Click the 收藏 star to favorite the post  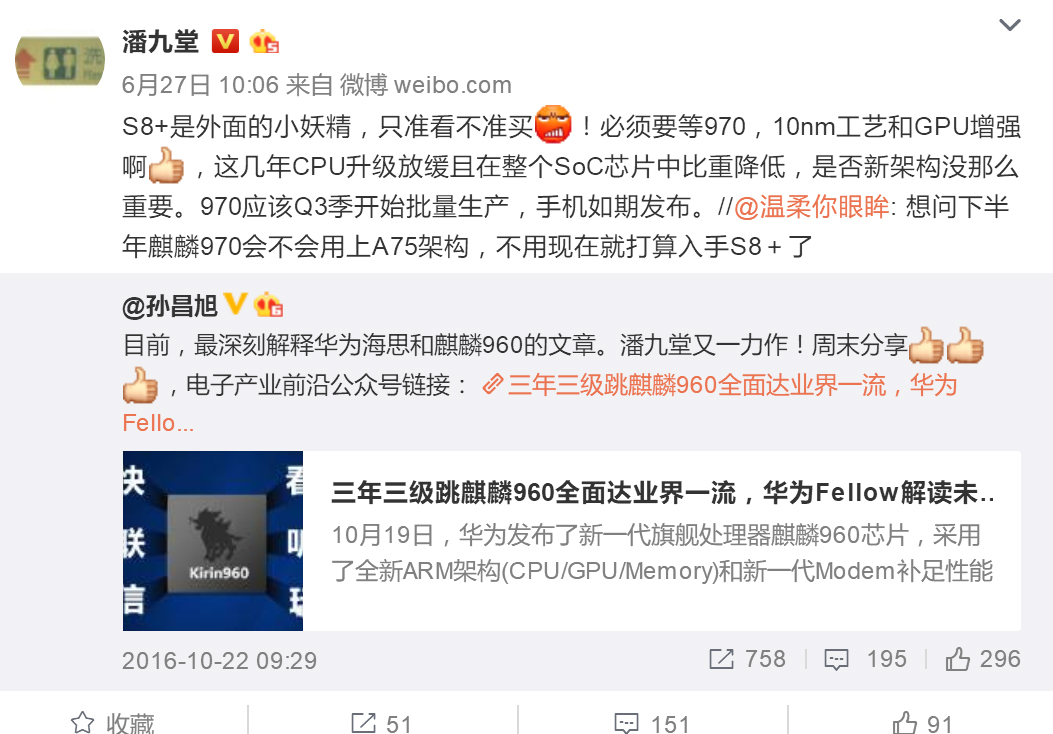[113, 723]
